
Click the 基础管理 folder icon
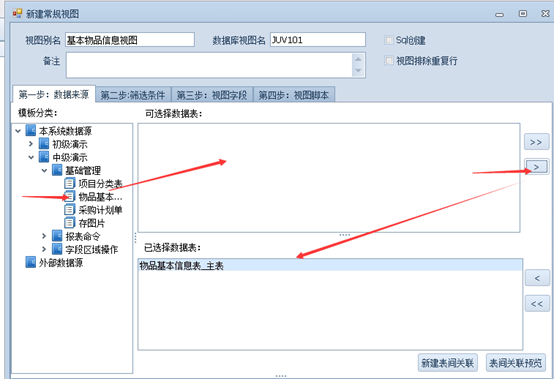click(x=57, y=170)
